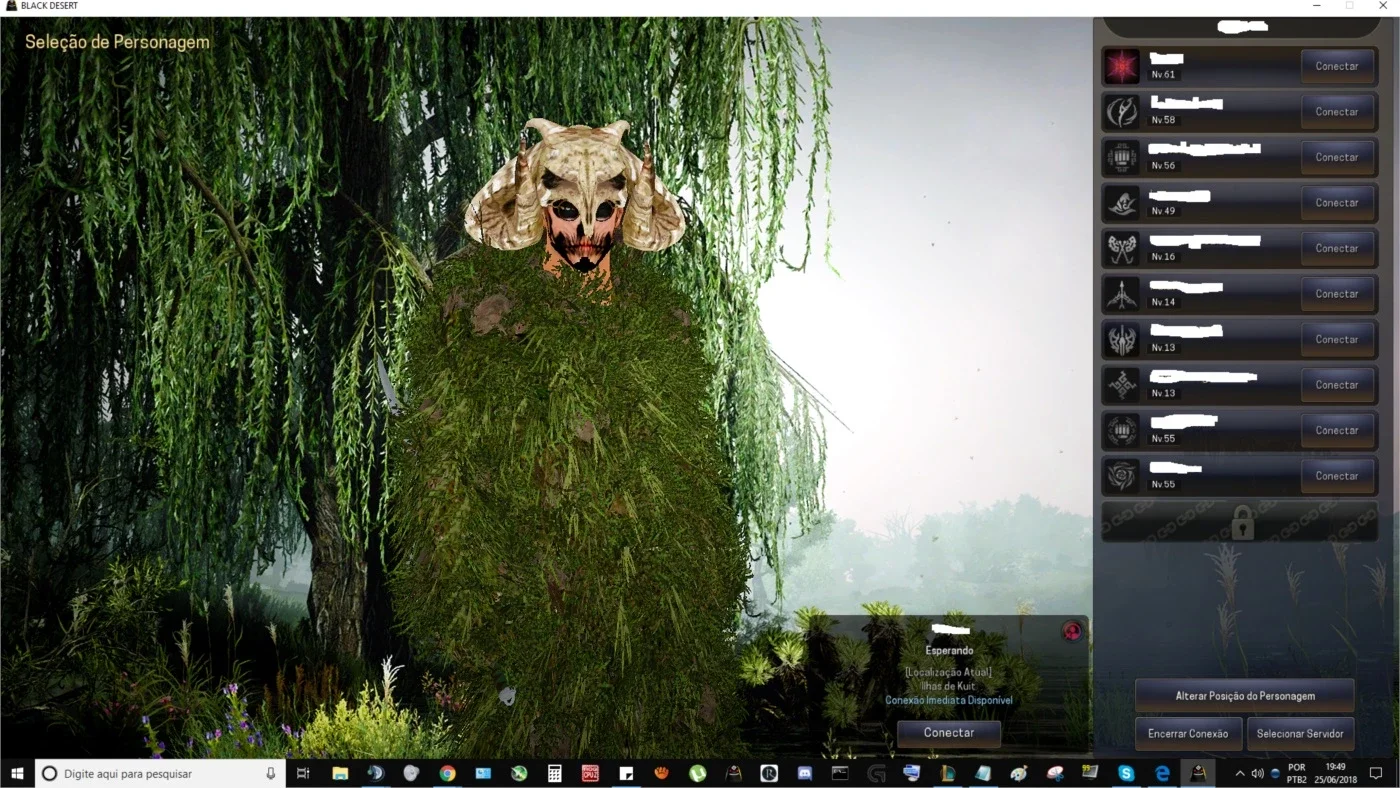Click the Encerrar Conexão button
Viewport: 1400px width, 788px height.
pyautogui.click(x=1188, y=734)
